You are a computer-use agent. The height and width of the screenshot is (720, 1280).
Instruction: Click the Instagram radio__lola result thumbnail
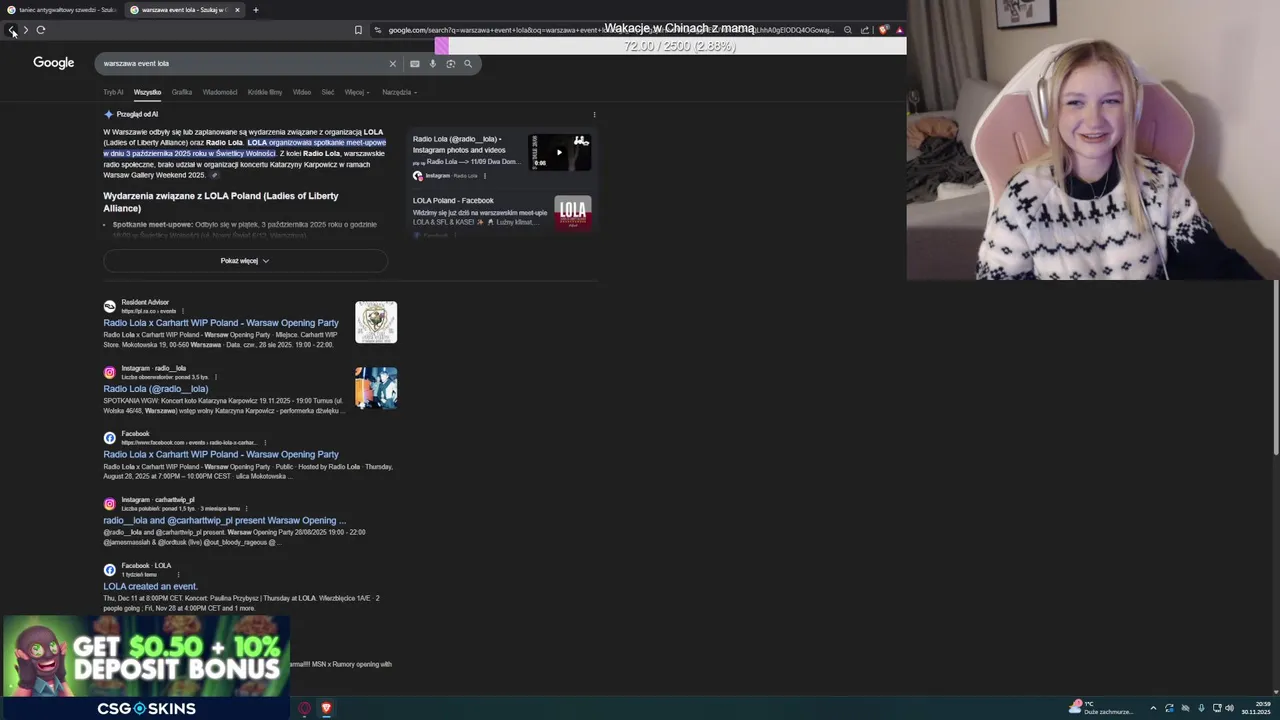point(376,388)
